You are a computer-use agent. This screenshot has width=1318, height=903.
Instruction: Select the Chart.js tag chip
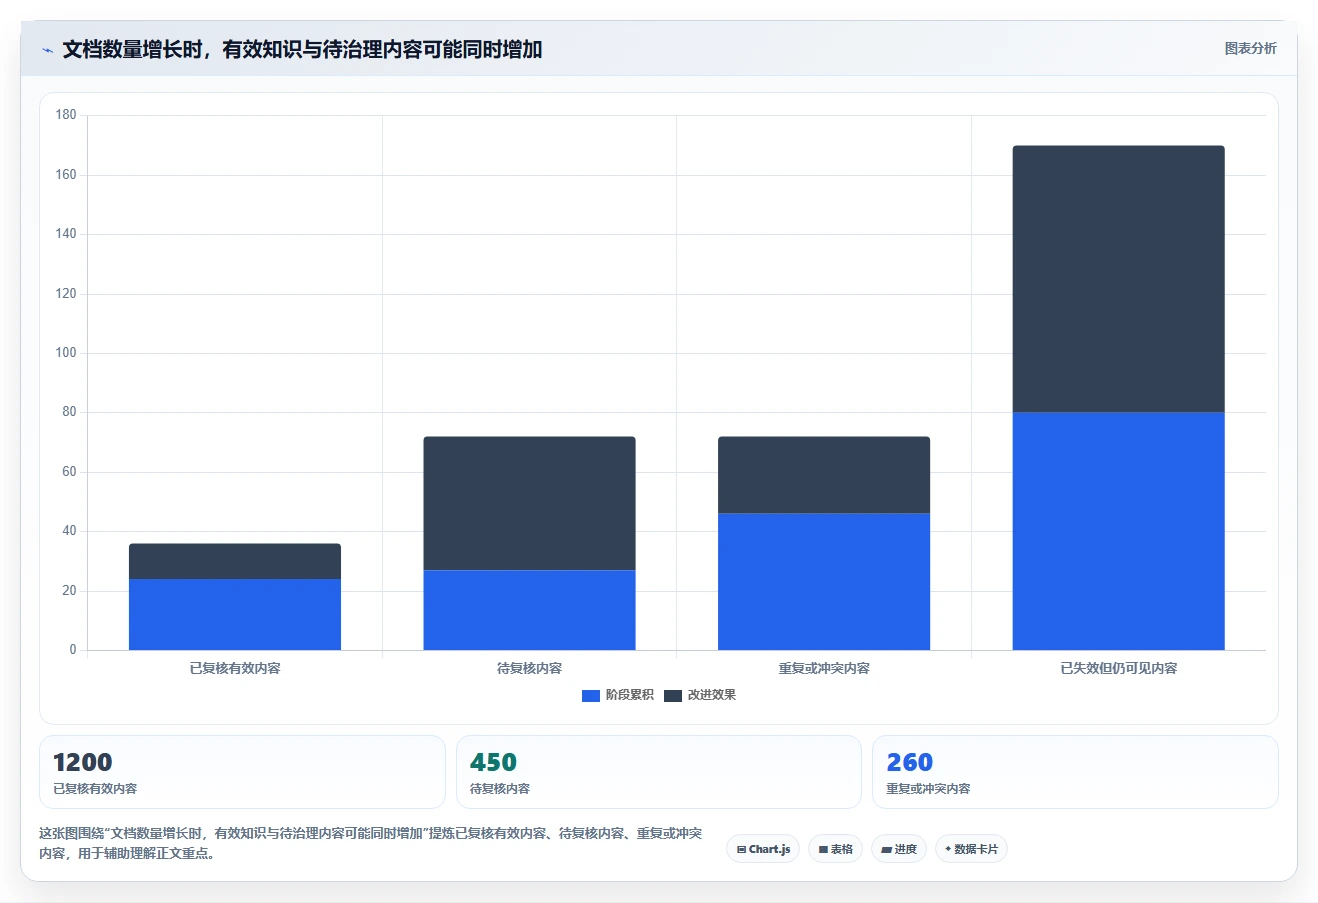(763, 849)
